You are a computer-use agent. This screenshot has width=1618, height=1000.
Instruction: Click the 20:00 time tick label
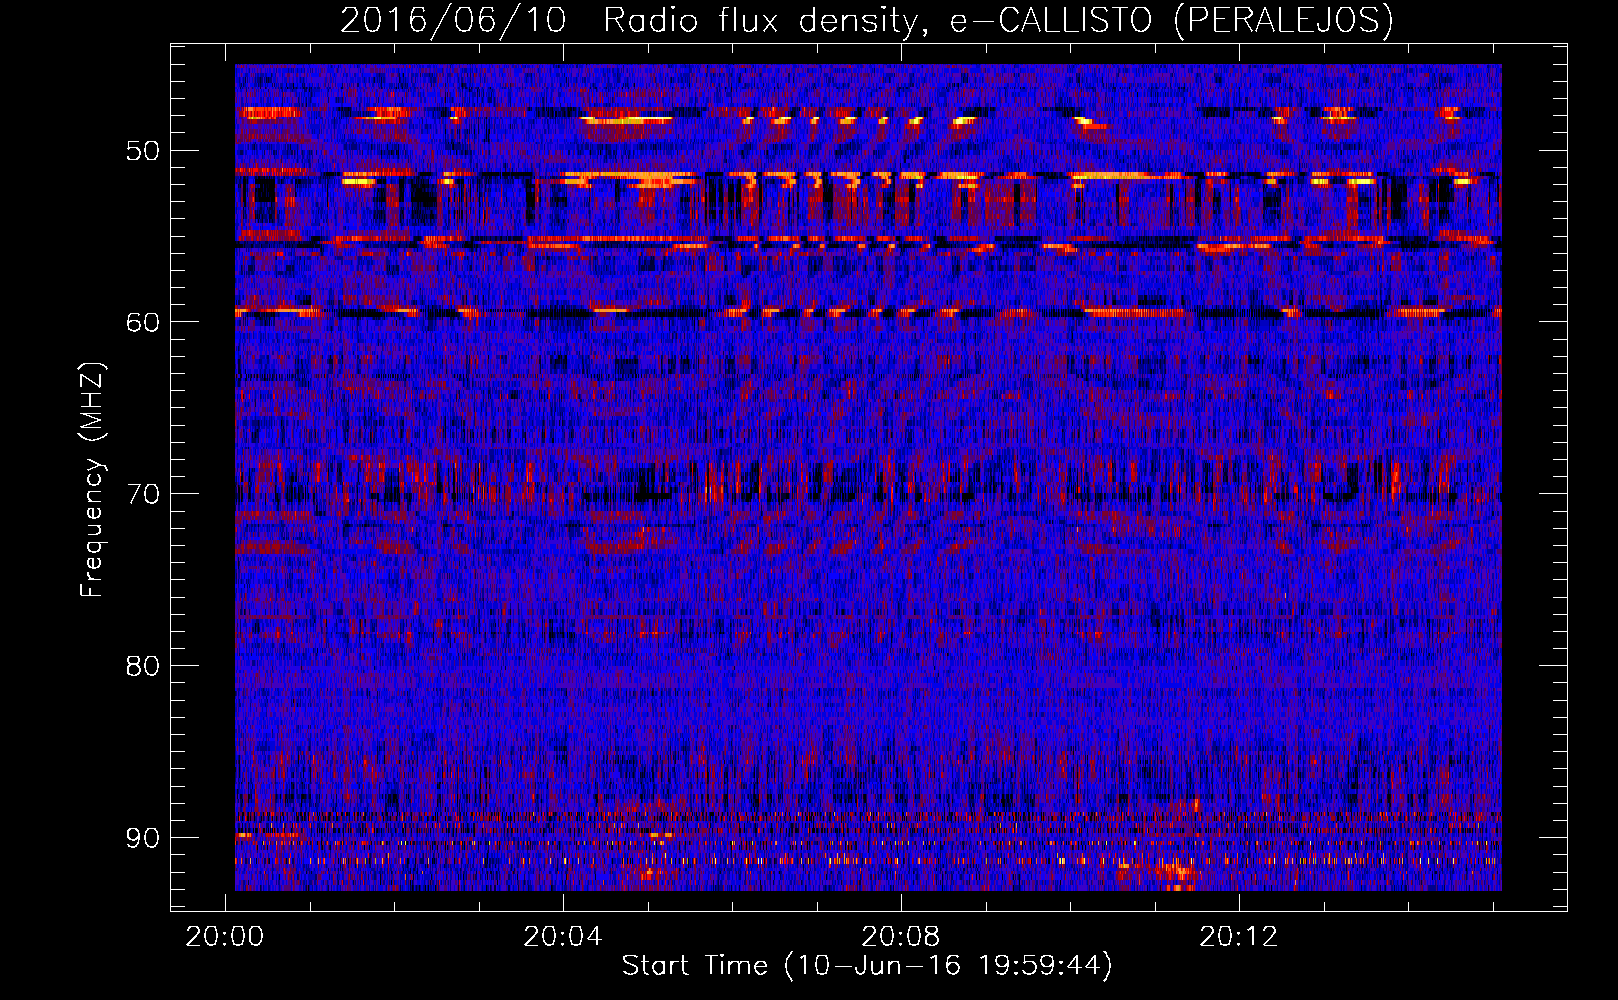[225, 937]
